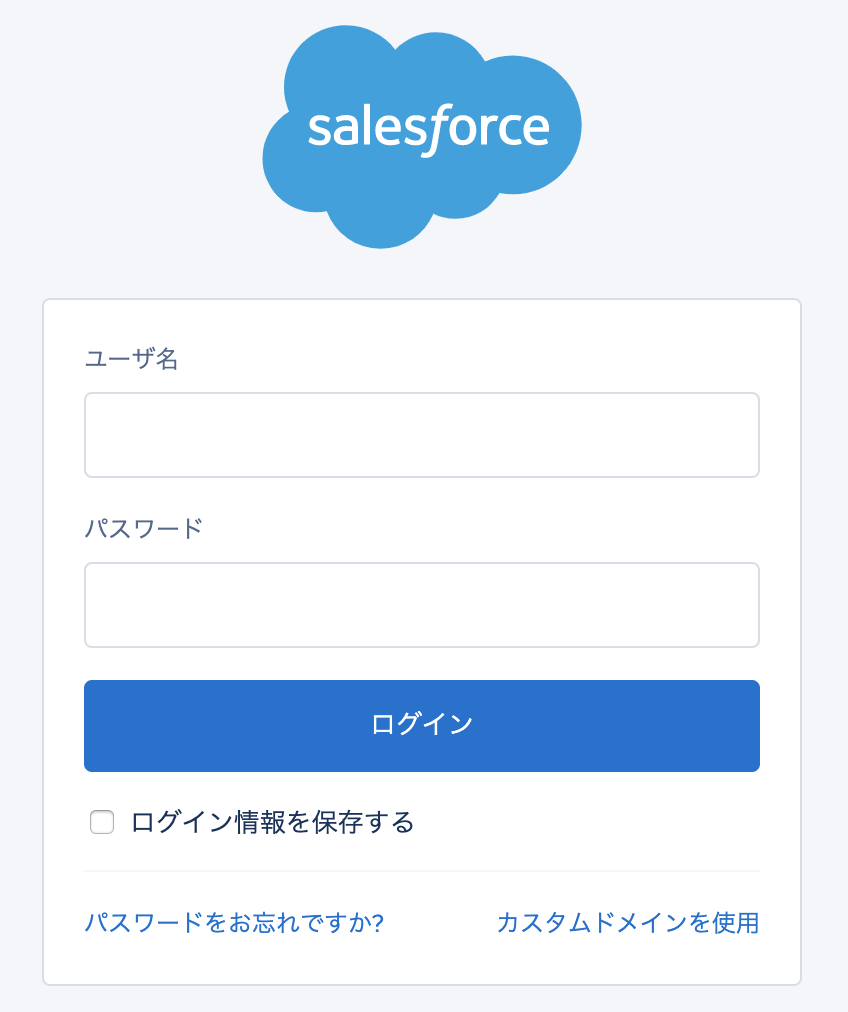
Task: Place cursor in the empty field under ユーザ名
Action: [x=422, y=435]
